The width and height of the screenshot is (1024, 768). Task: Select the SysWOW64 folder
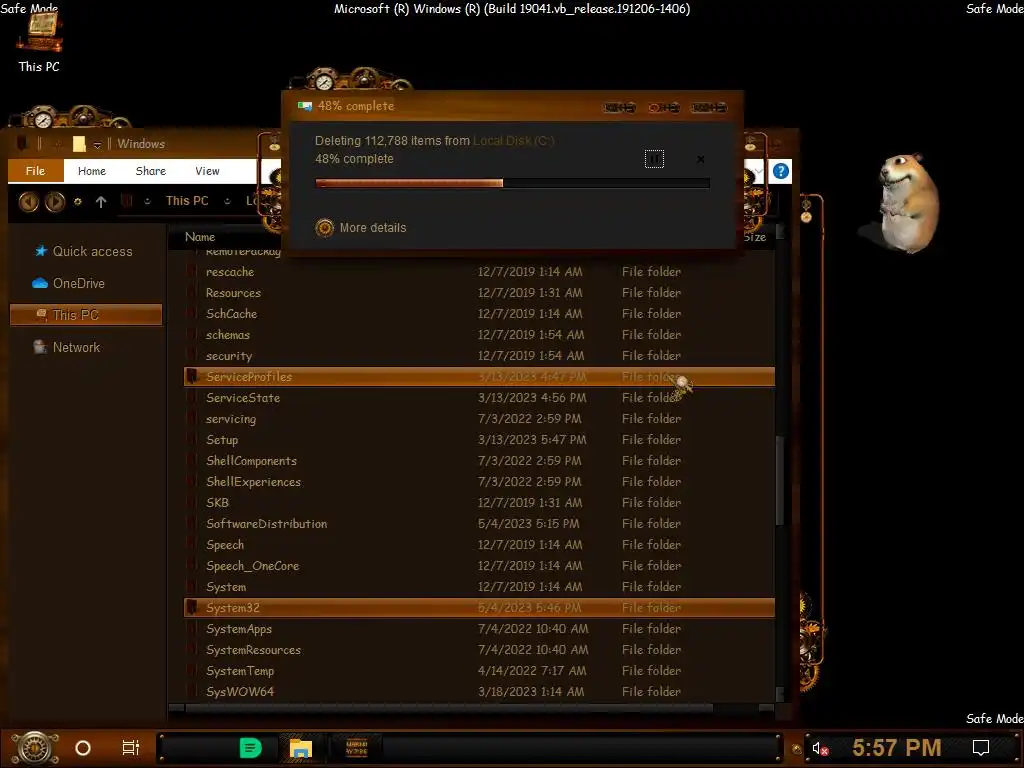point(479,692)
